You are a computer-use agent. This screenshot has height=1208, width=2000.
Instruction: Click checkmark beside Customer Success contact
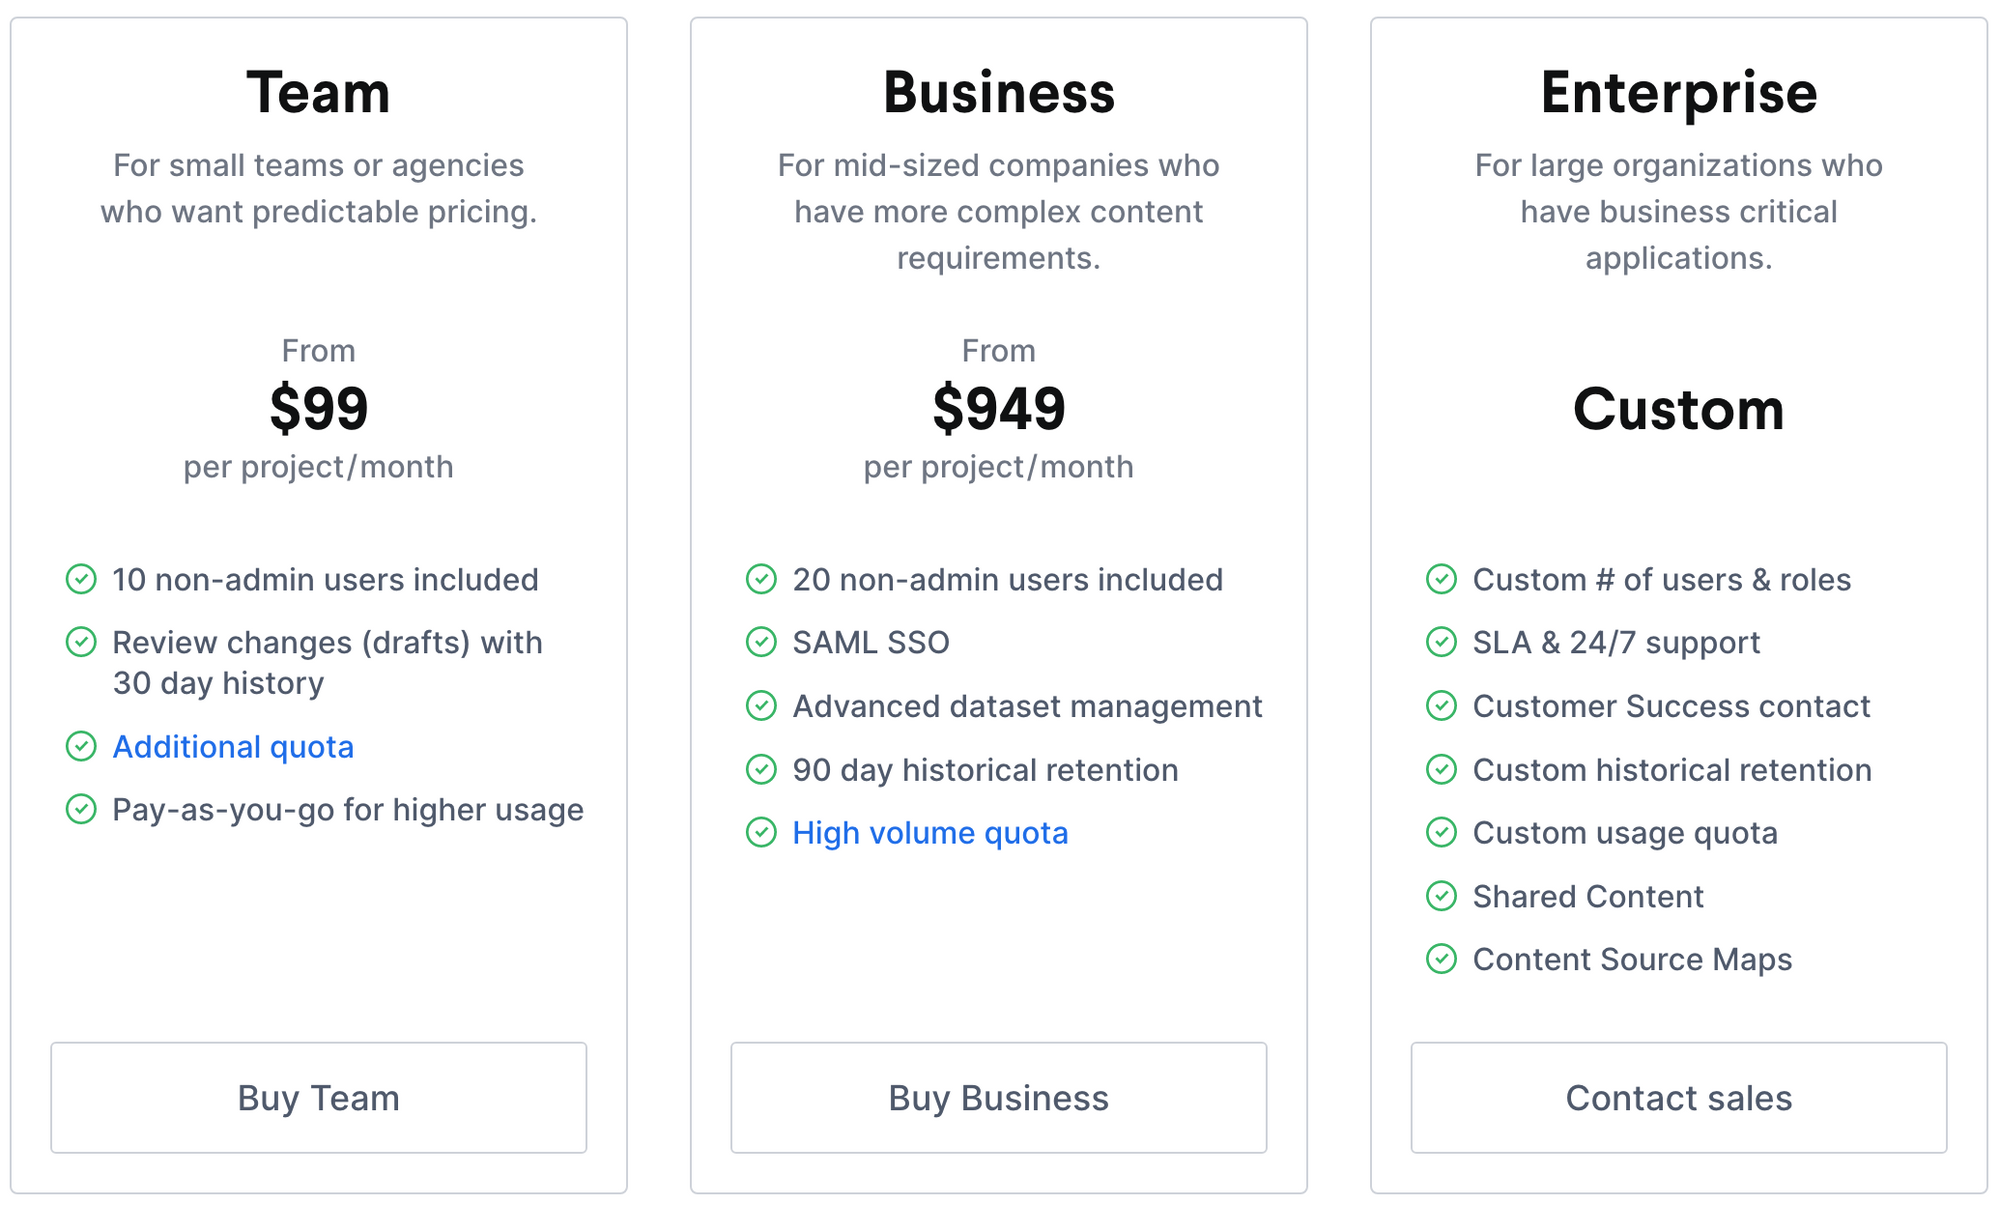(1441, 706)
